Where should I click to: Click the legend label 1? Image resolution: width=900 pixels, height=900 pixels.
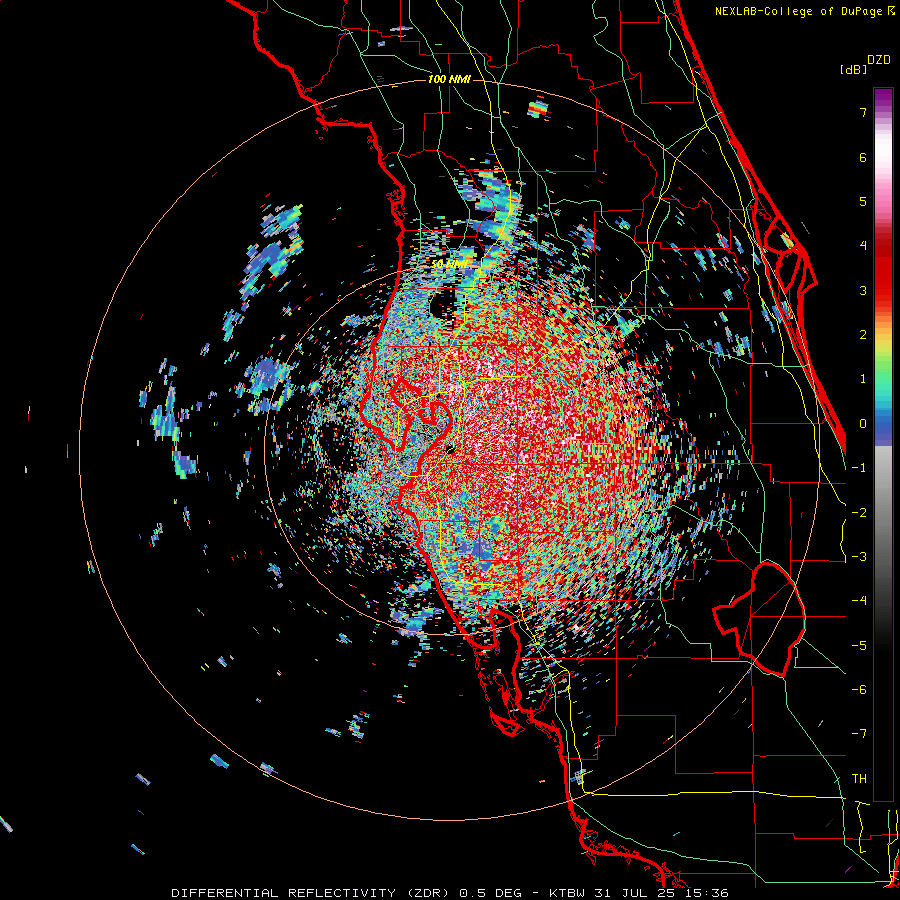coord(863,379)
